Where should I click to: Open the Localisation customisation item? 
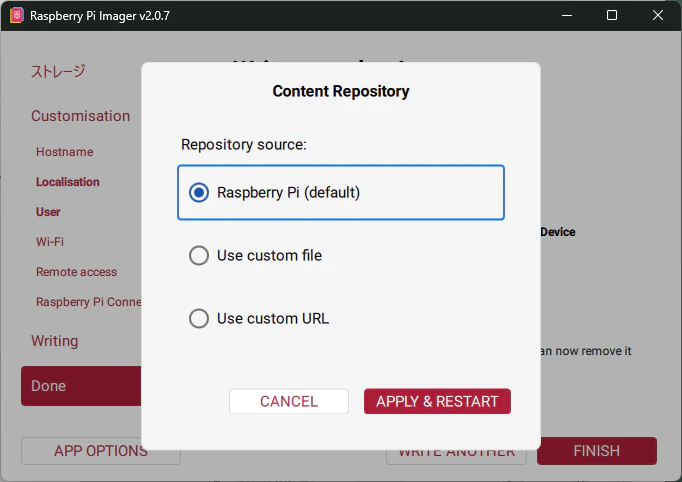click(67, 182)
